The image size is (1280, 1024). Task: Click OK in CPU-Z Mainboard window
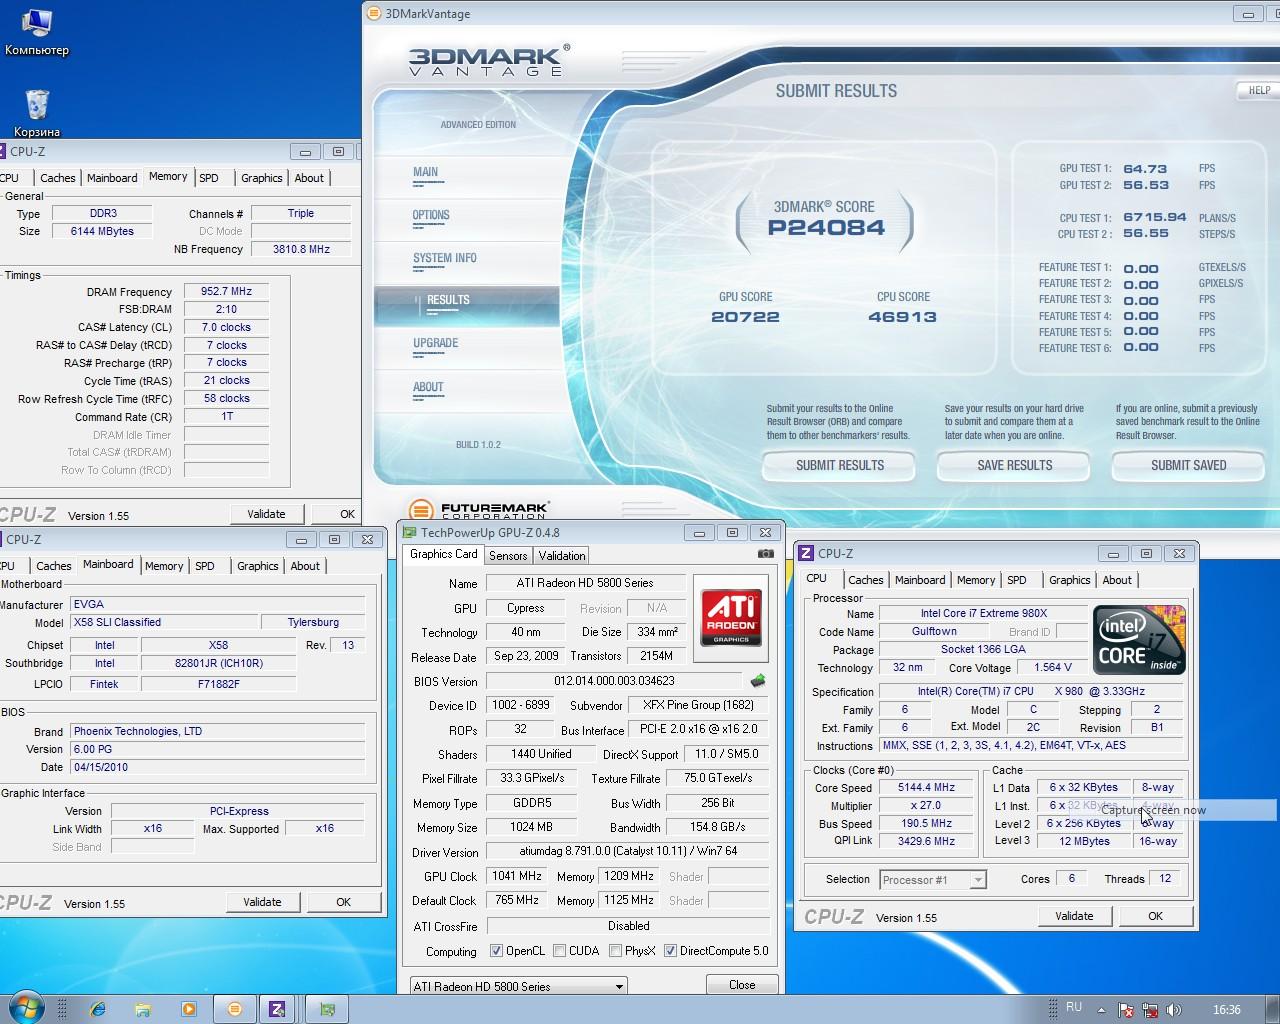pos(343,902)
